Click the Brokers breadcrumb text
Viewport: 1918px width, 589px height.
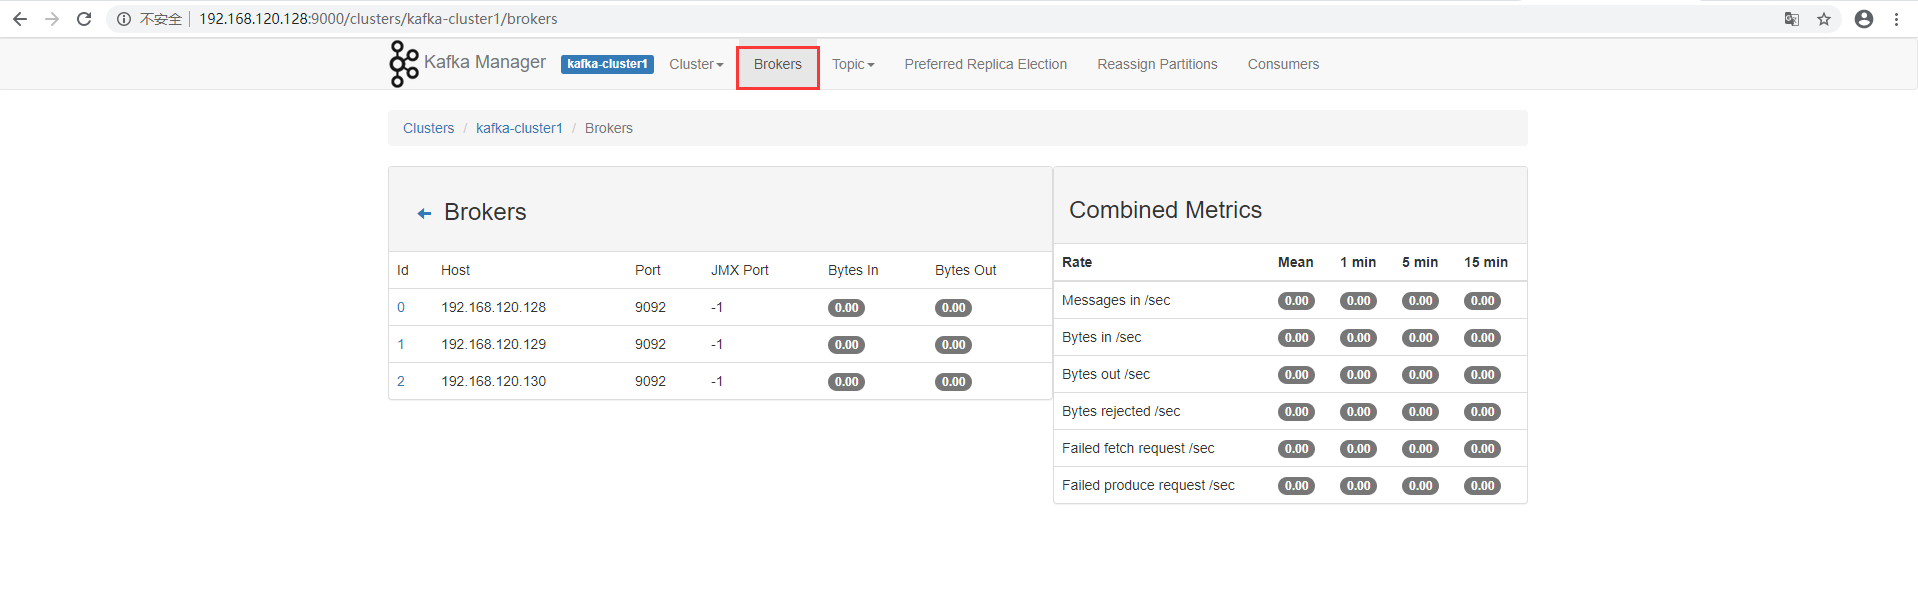pos(609,128)
